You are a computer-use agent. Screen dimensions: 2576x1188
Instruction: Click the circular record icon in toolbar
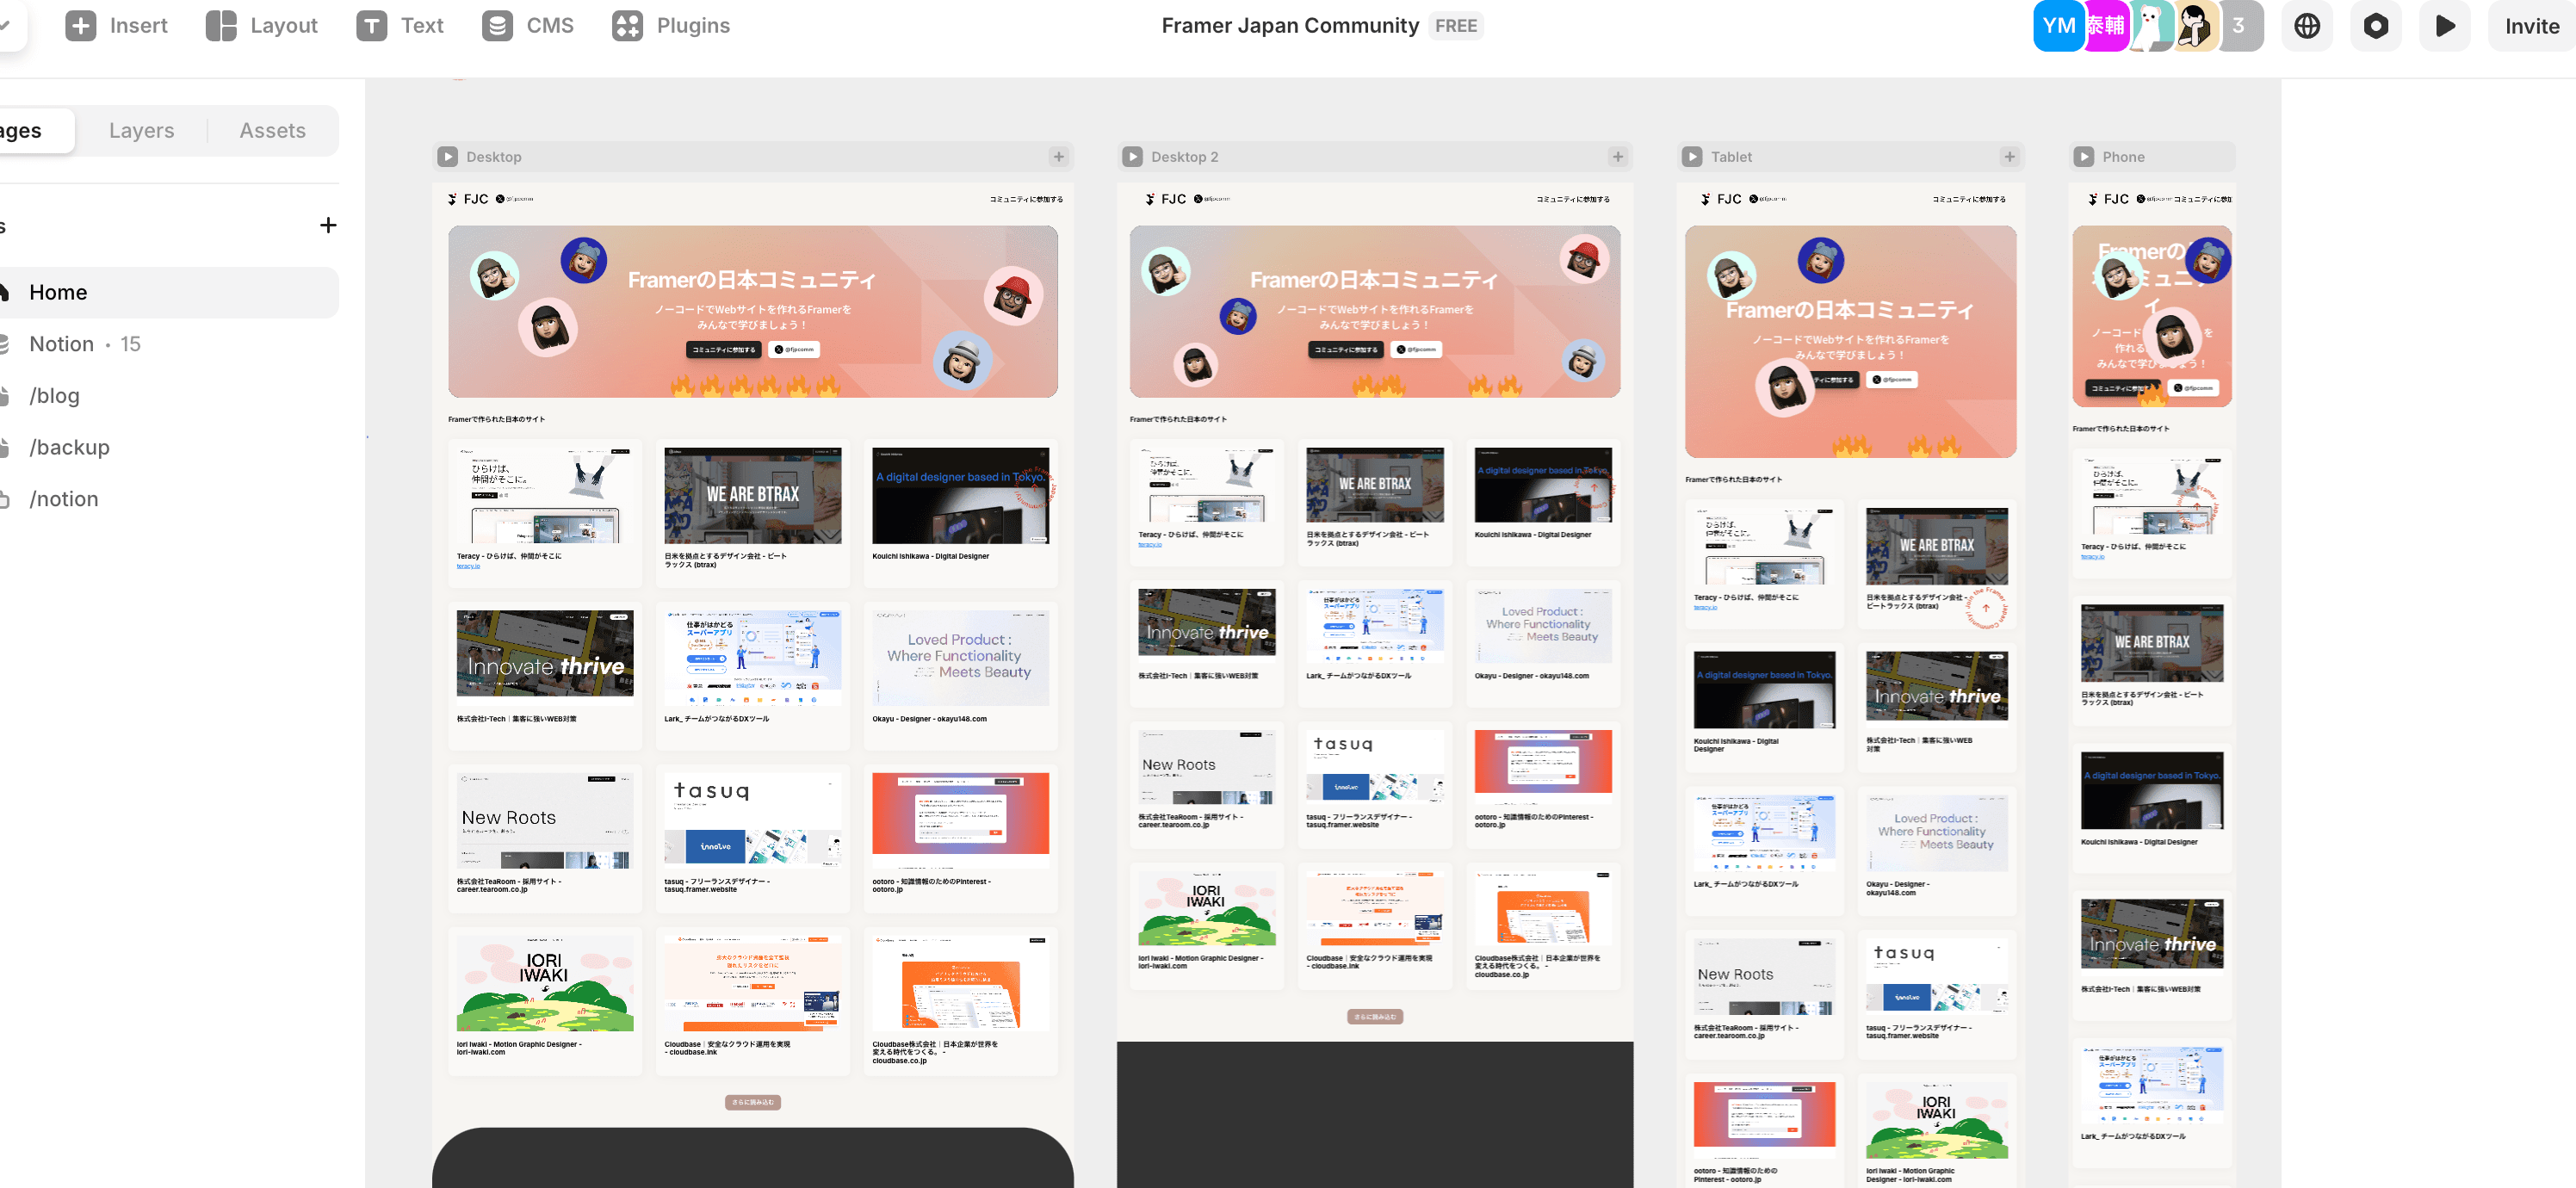[x=2375, y=26]
